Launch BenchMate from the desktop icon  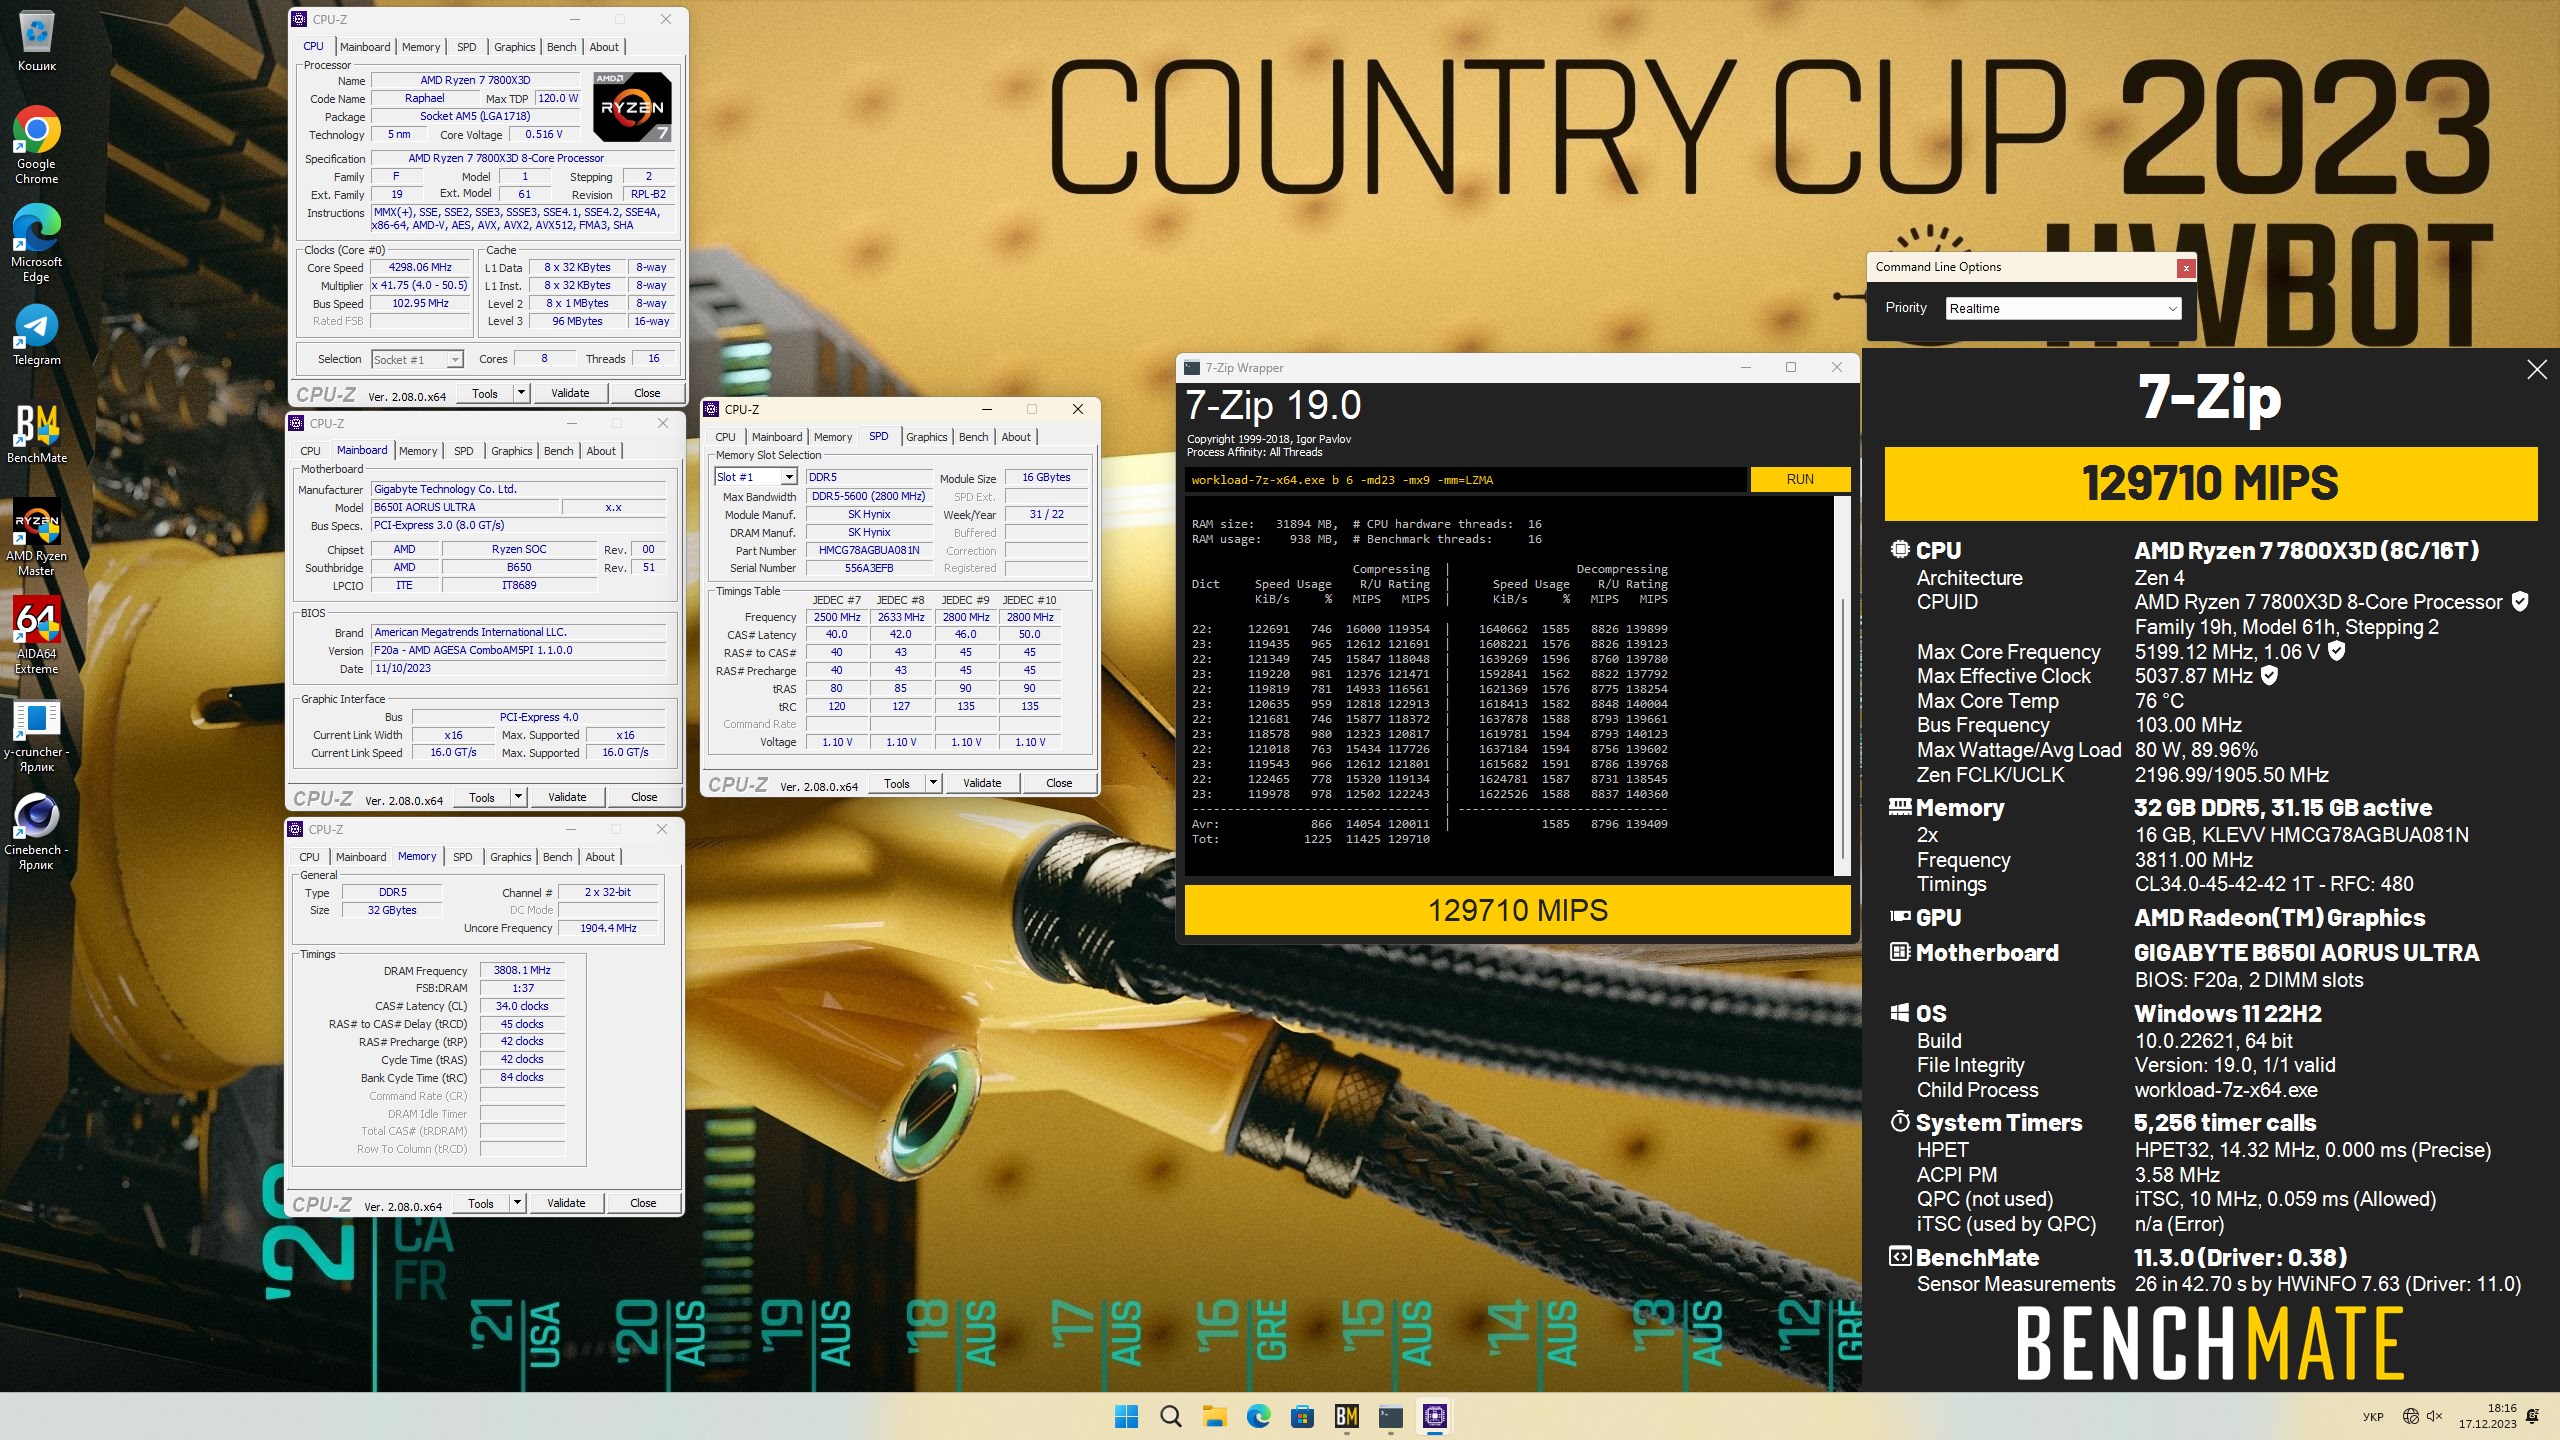tap(37, 433)
